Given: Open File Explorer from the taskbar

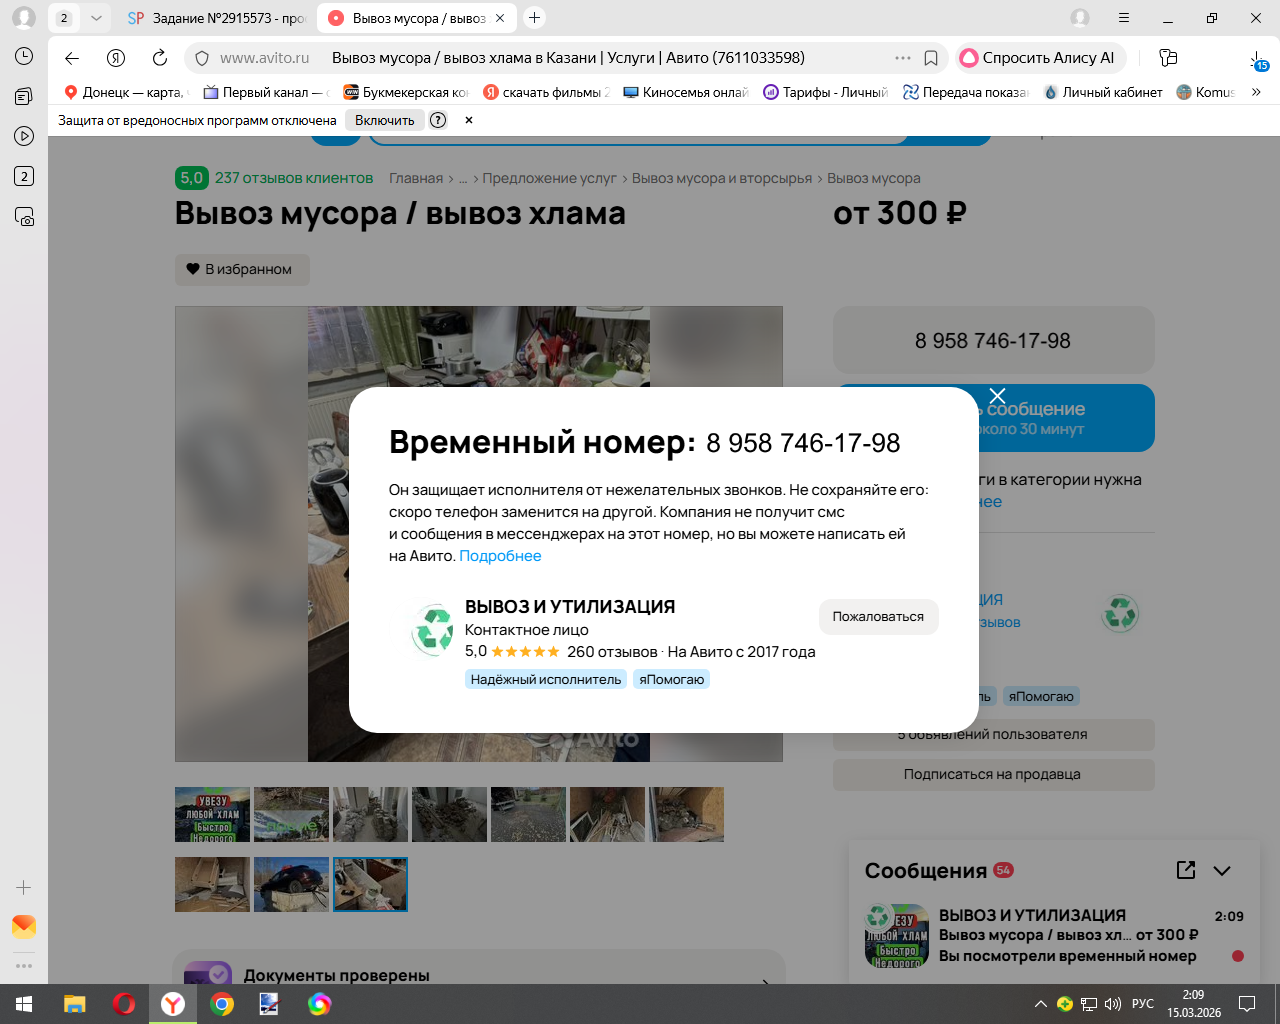Looking at the screenshot, I should click(x=74, y=1004).
